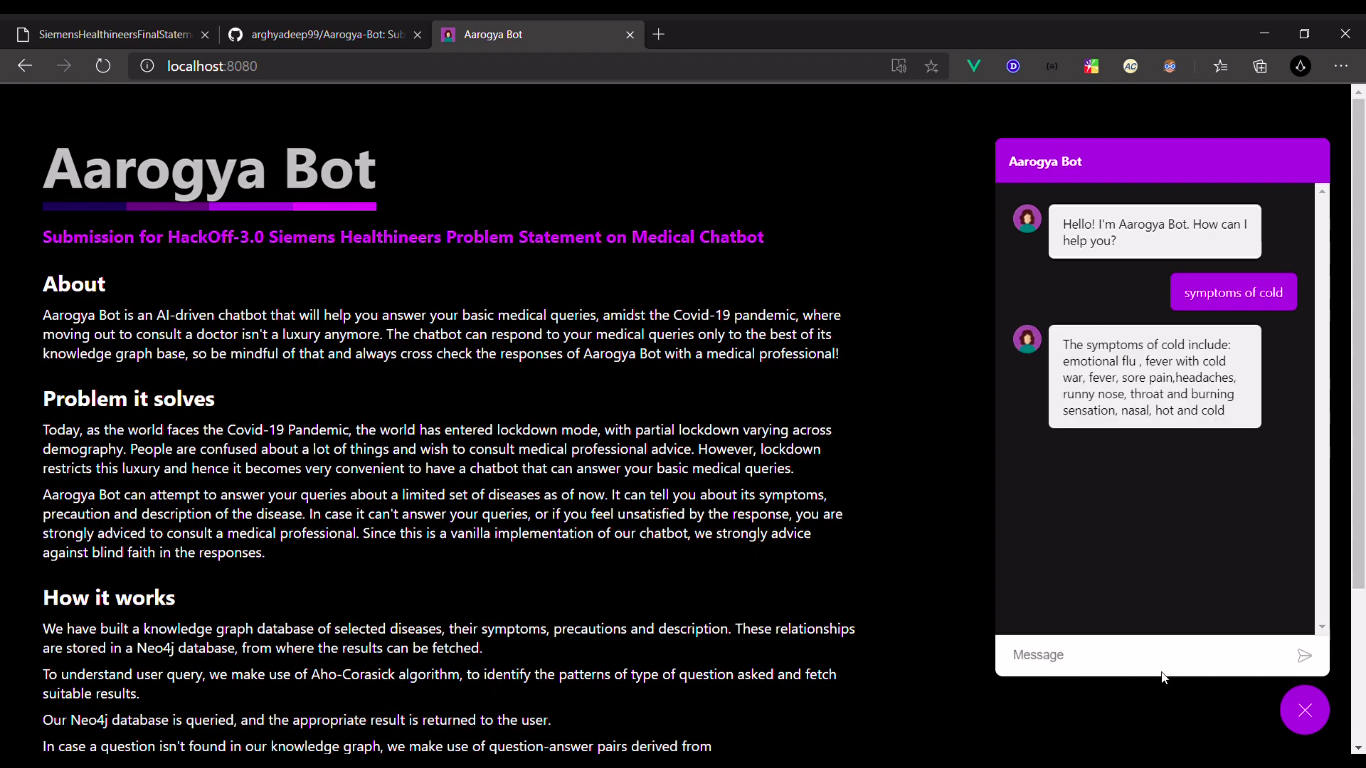Screen dimensions: 1366x768
Task: Close the GitHub Aarogya-Bot tab
Action: coord(417,34)
